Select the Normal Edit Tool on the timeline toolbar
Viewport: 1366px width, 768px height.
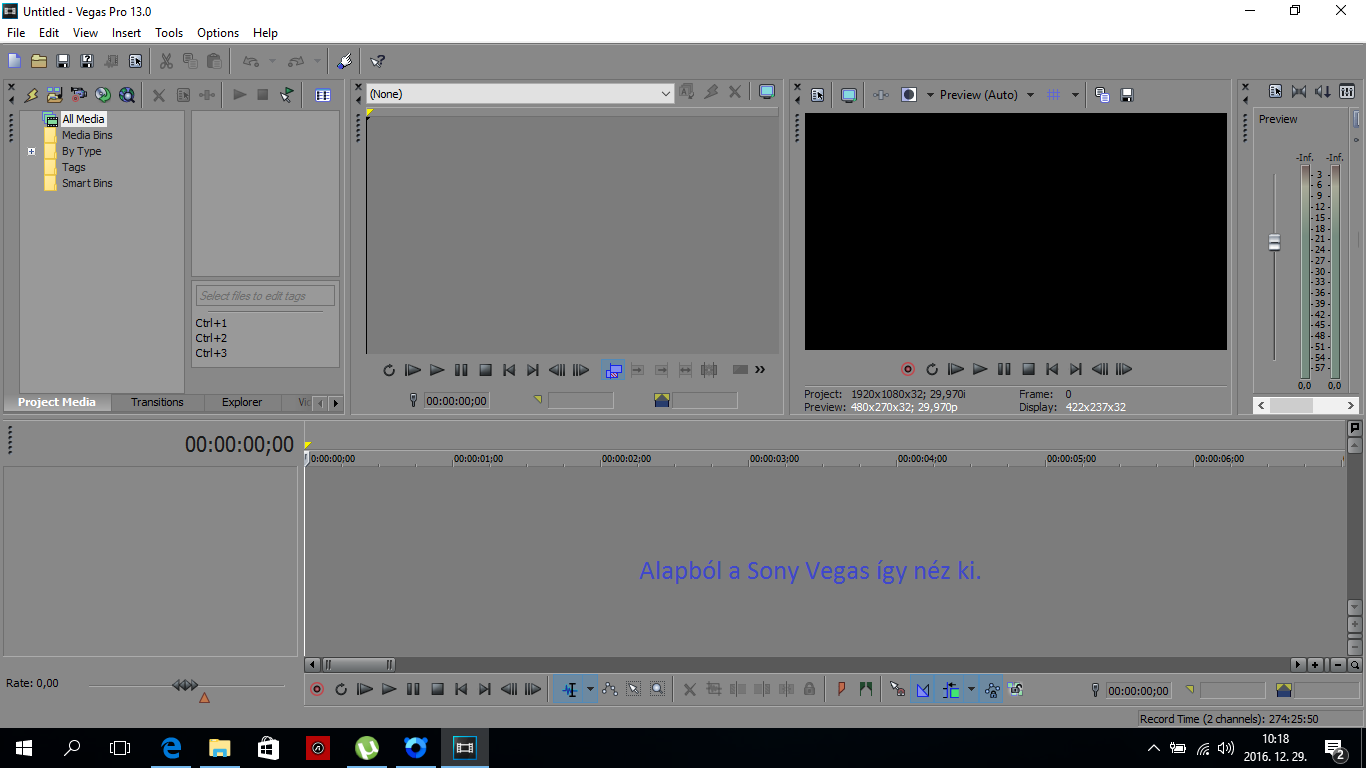[x=570, y=689]
